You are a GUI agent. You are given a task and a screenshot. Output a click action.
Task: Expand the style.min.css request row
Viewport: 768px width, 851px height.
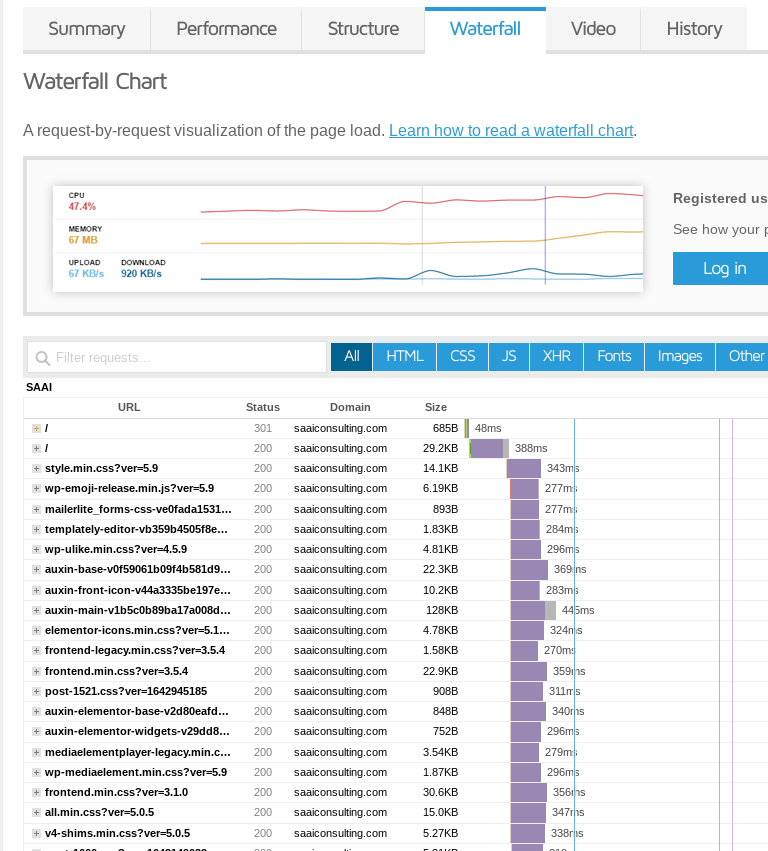pos(36,468)
